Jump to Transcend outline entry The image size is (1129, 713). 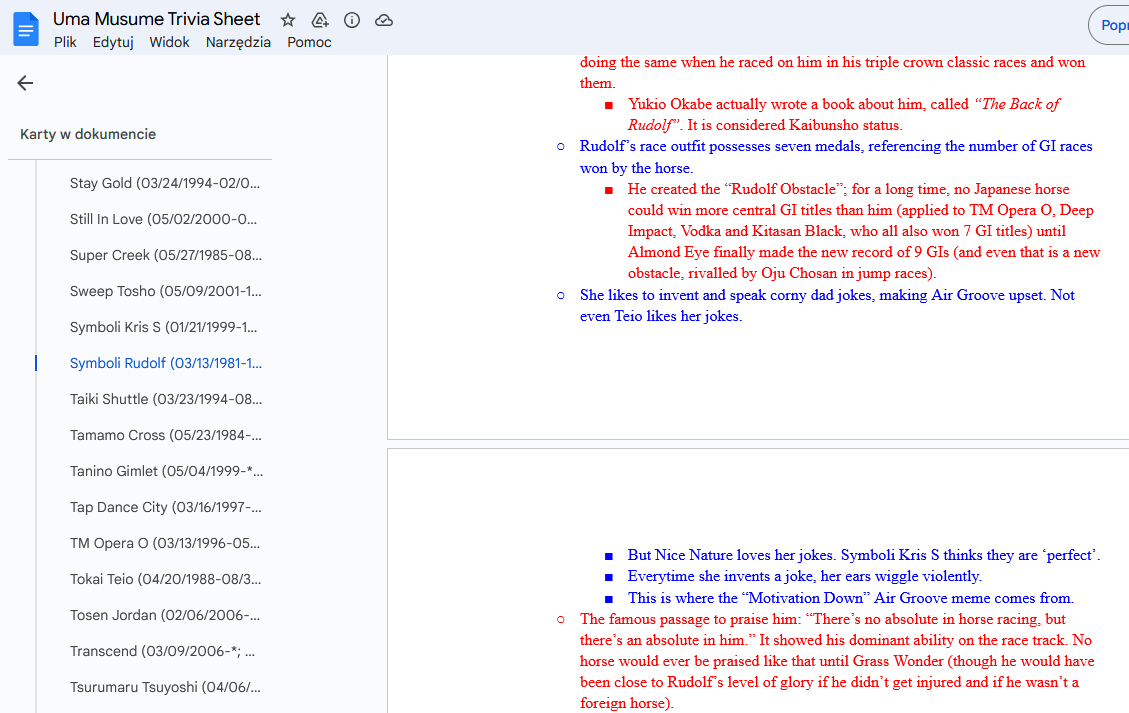point(163,651)
